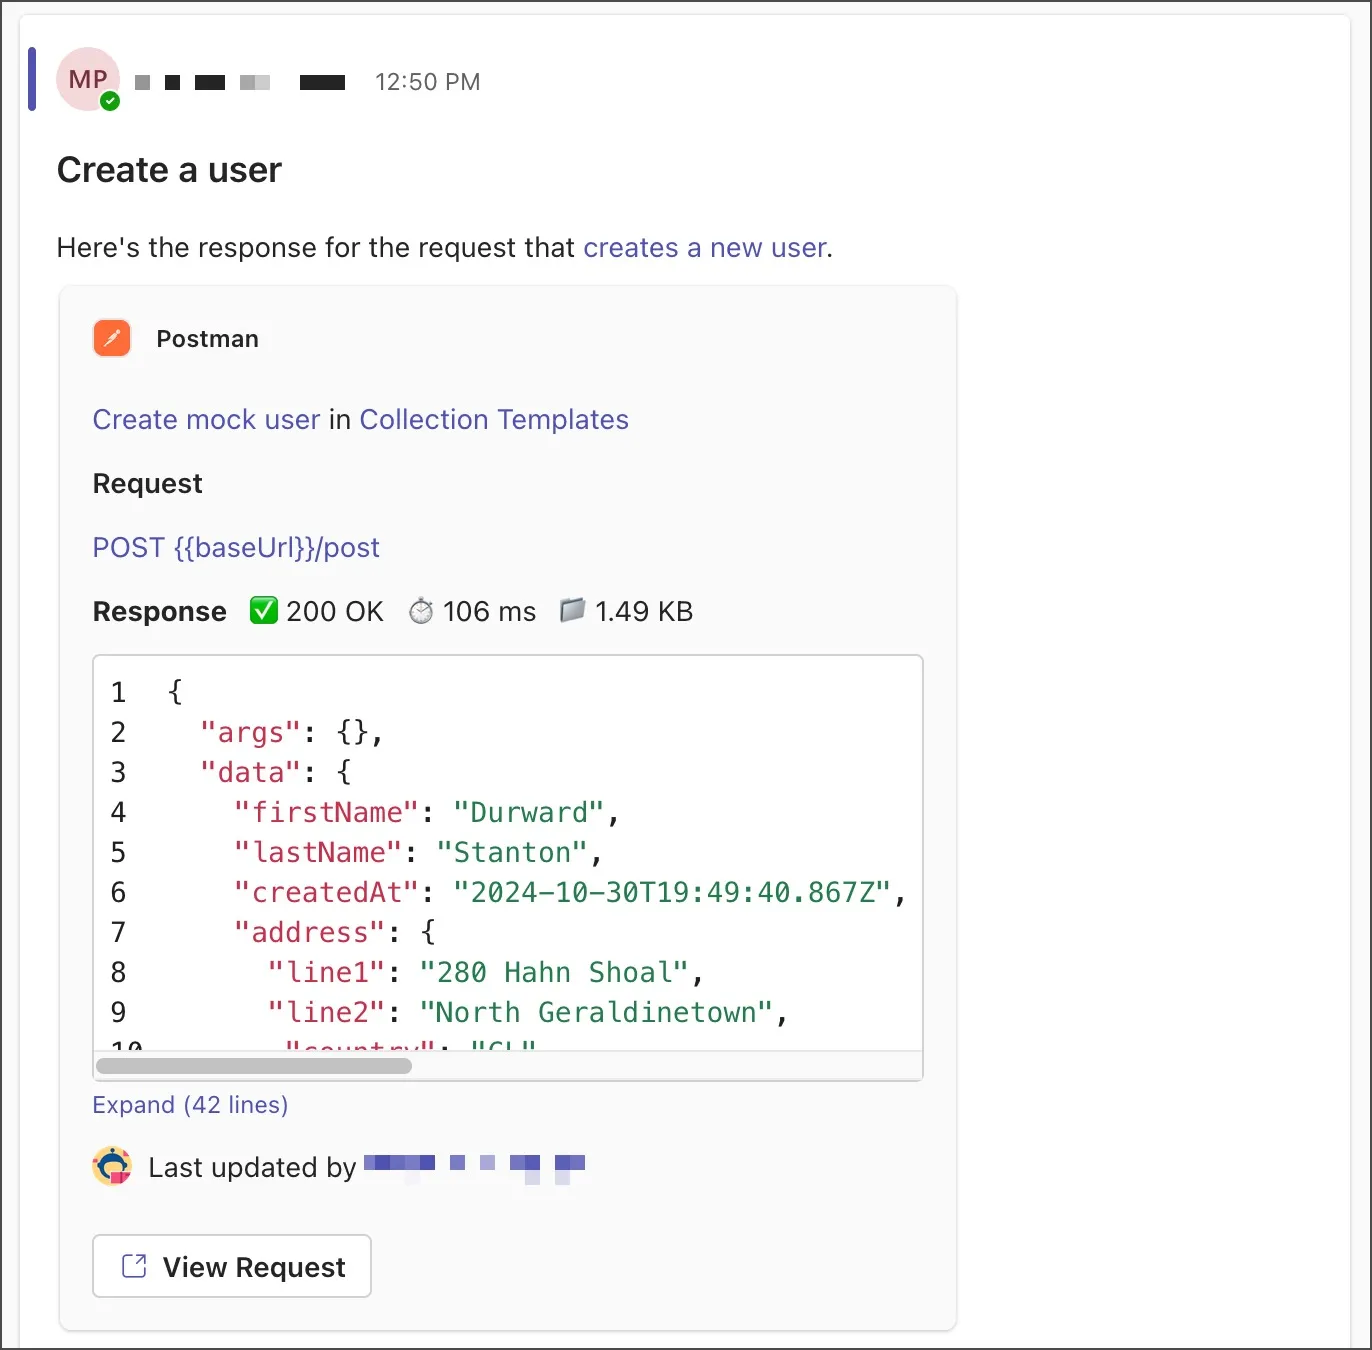Screen dimensions: 1372x1350
Task: Click the "200 OK" status text
Action: click(334, 611)
